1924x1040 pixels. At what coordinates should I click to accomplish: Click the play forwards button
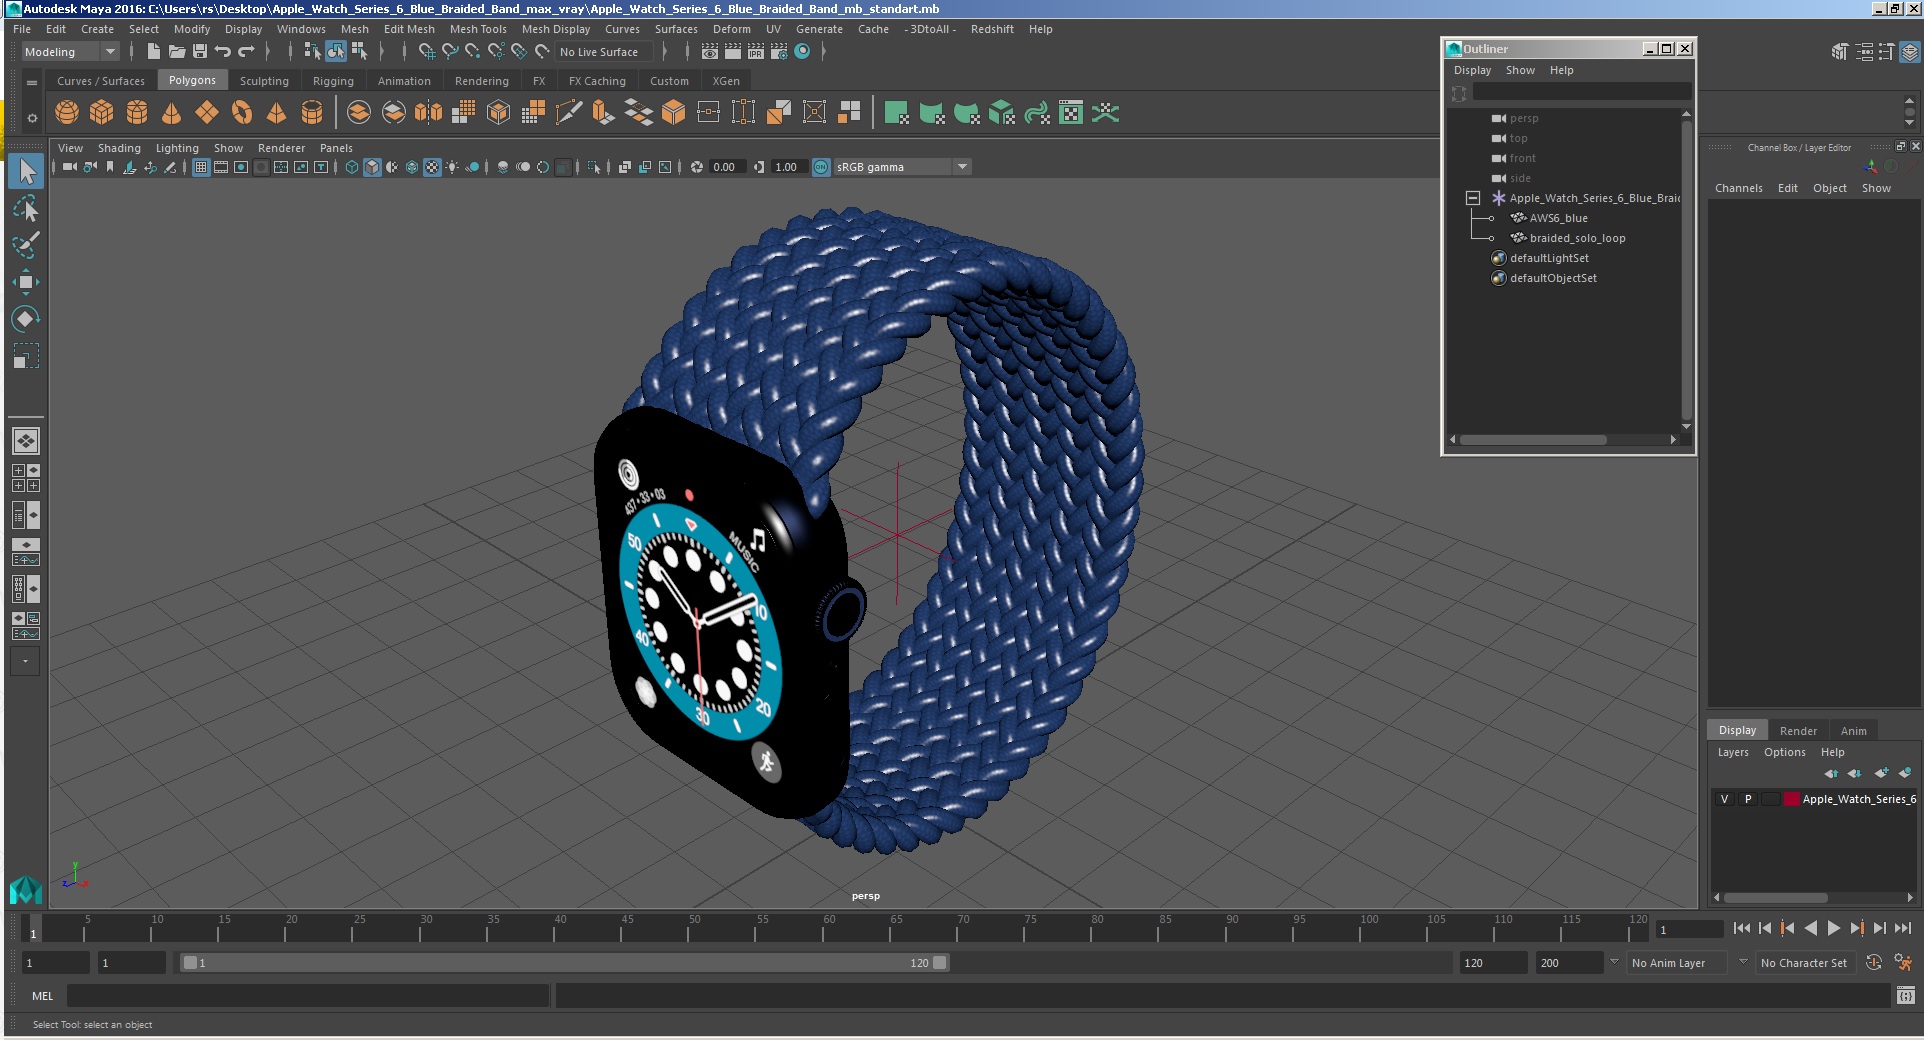(x=1833, y=928)
